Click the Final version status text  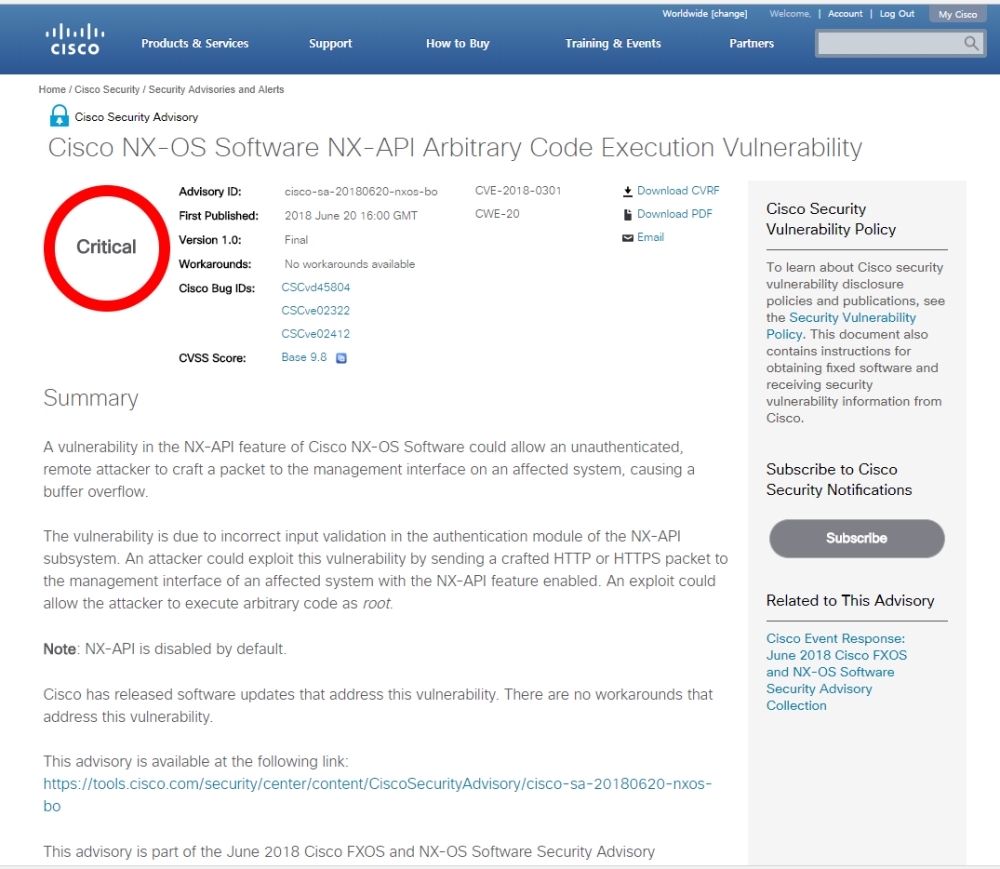click(x=296, y=240)
